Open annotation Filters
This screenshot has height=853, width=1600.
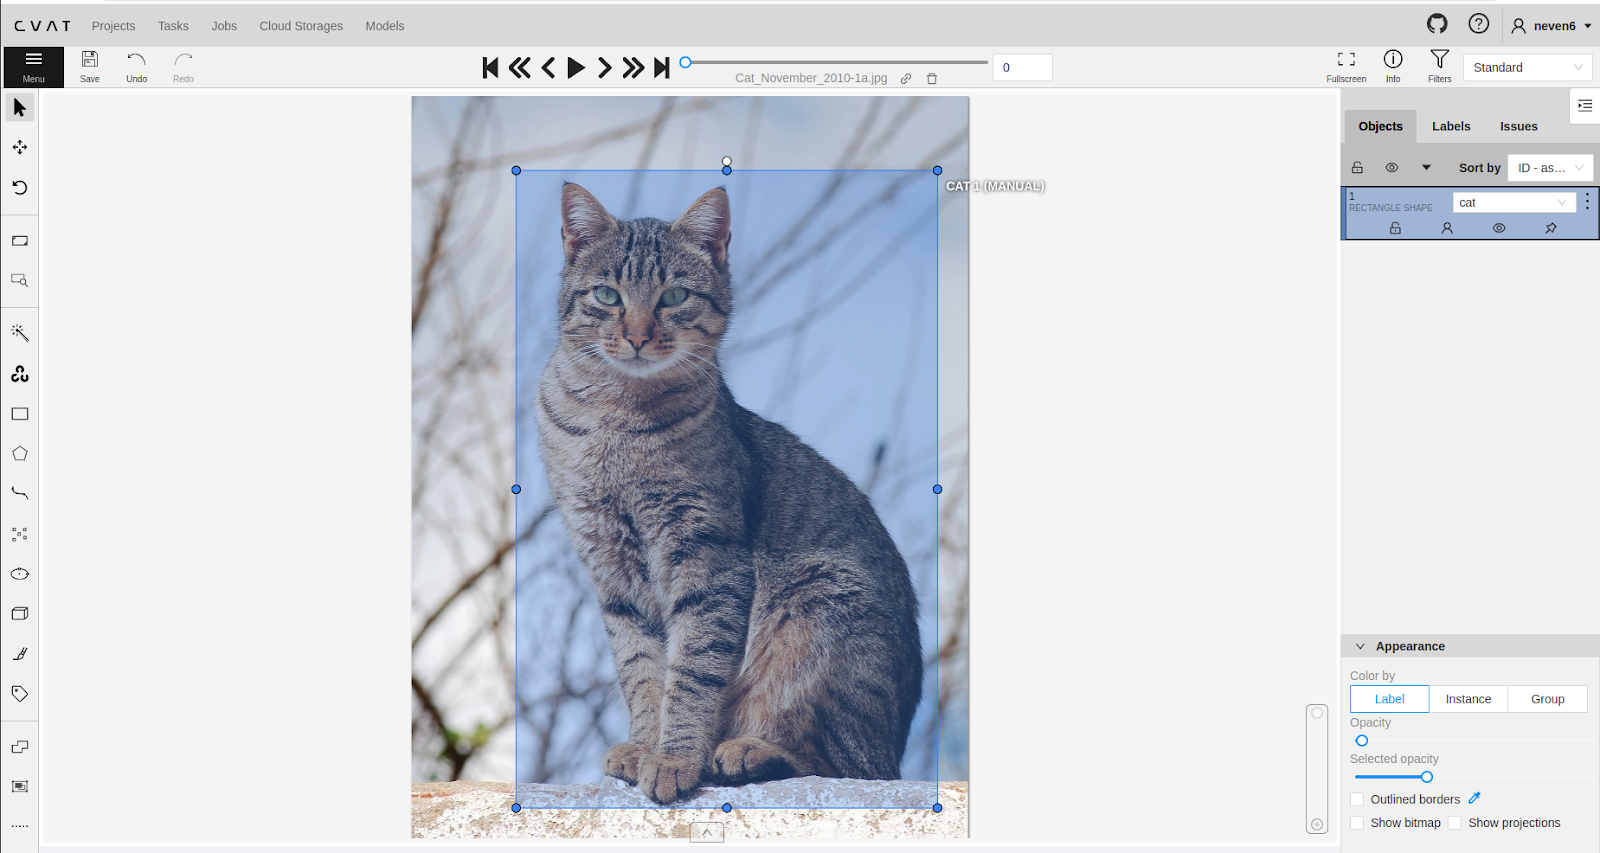click(x=1439, y=67)
